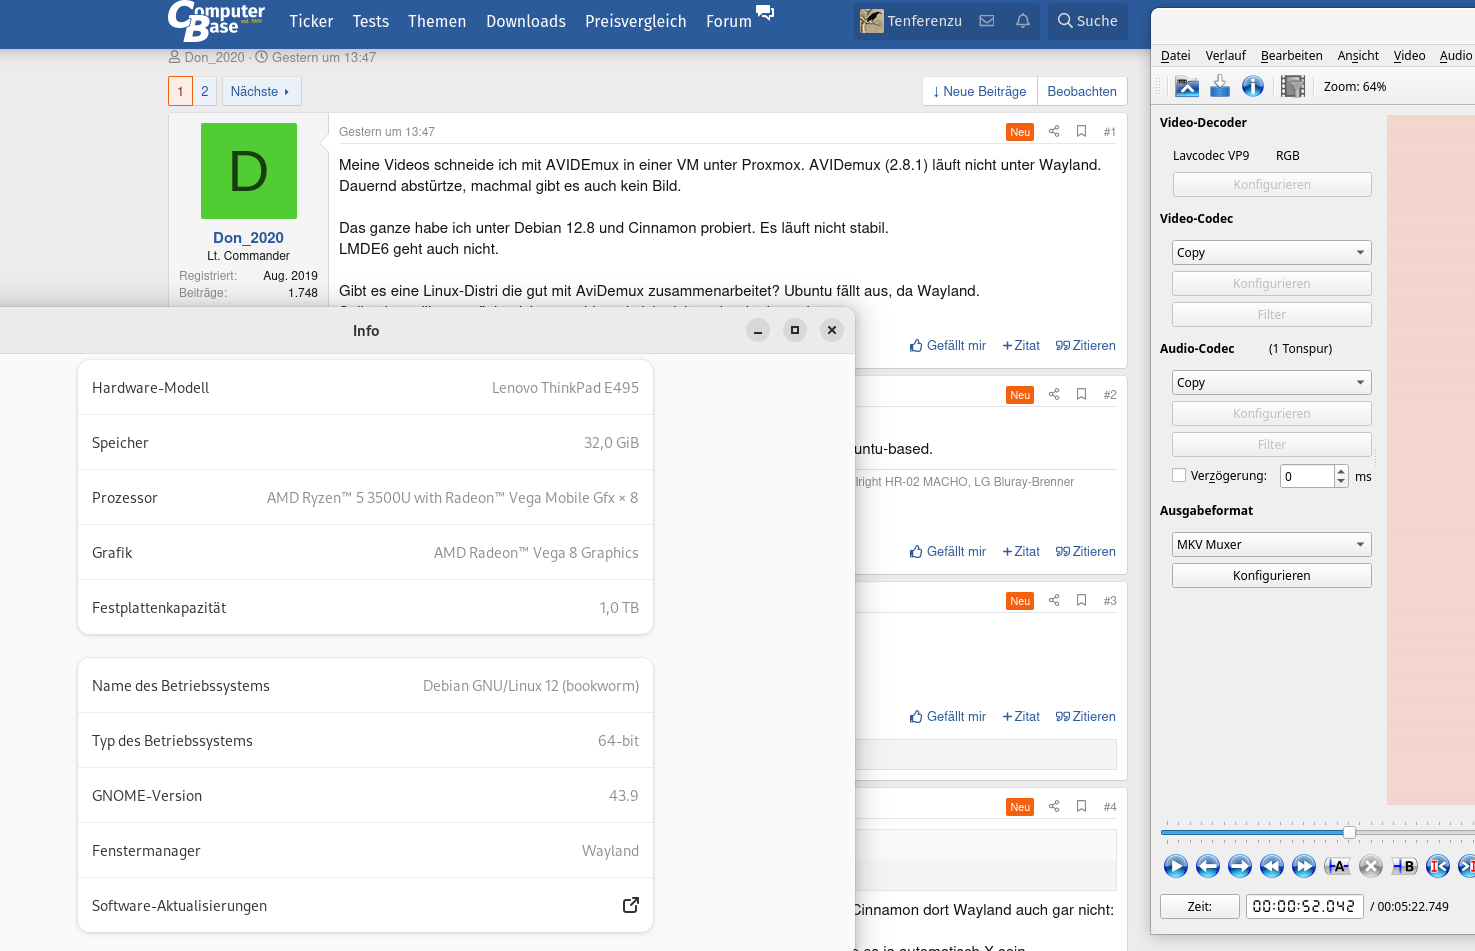Open the Audio menu in Avidemux

[1456, 56]
